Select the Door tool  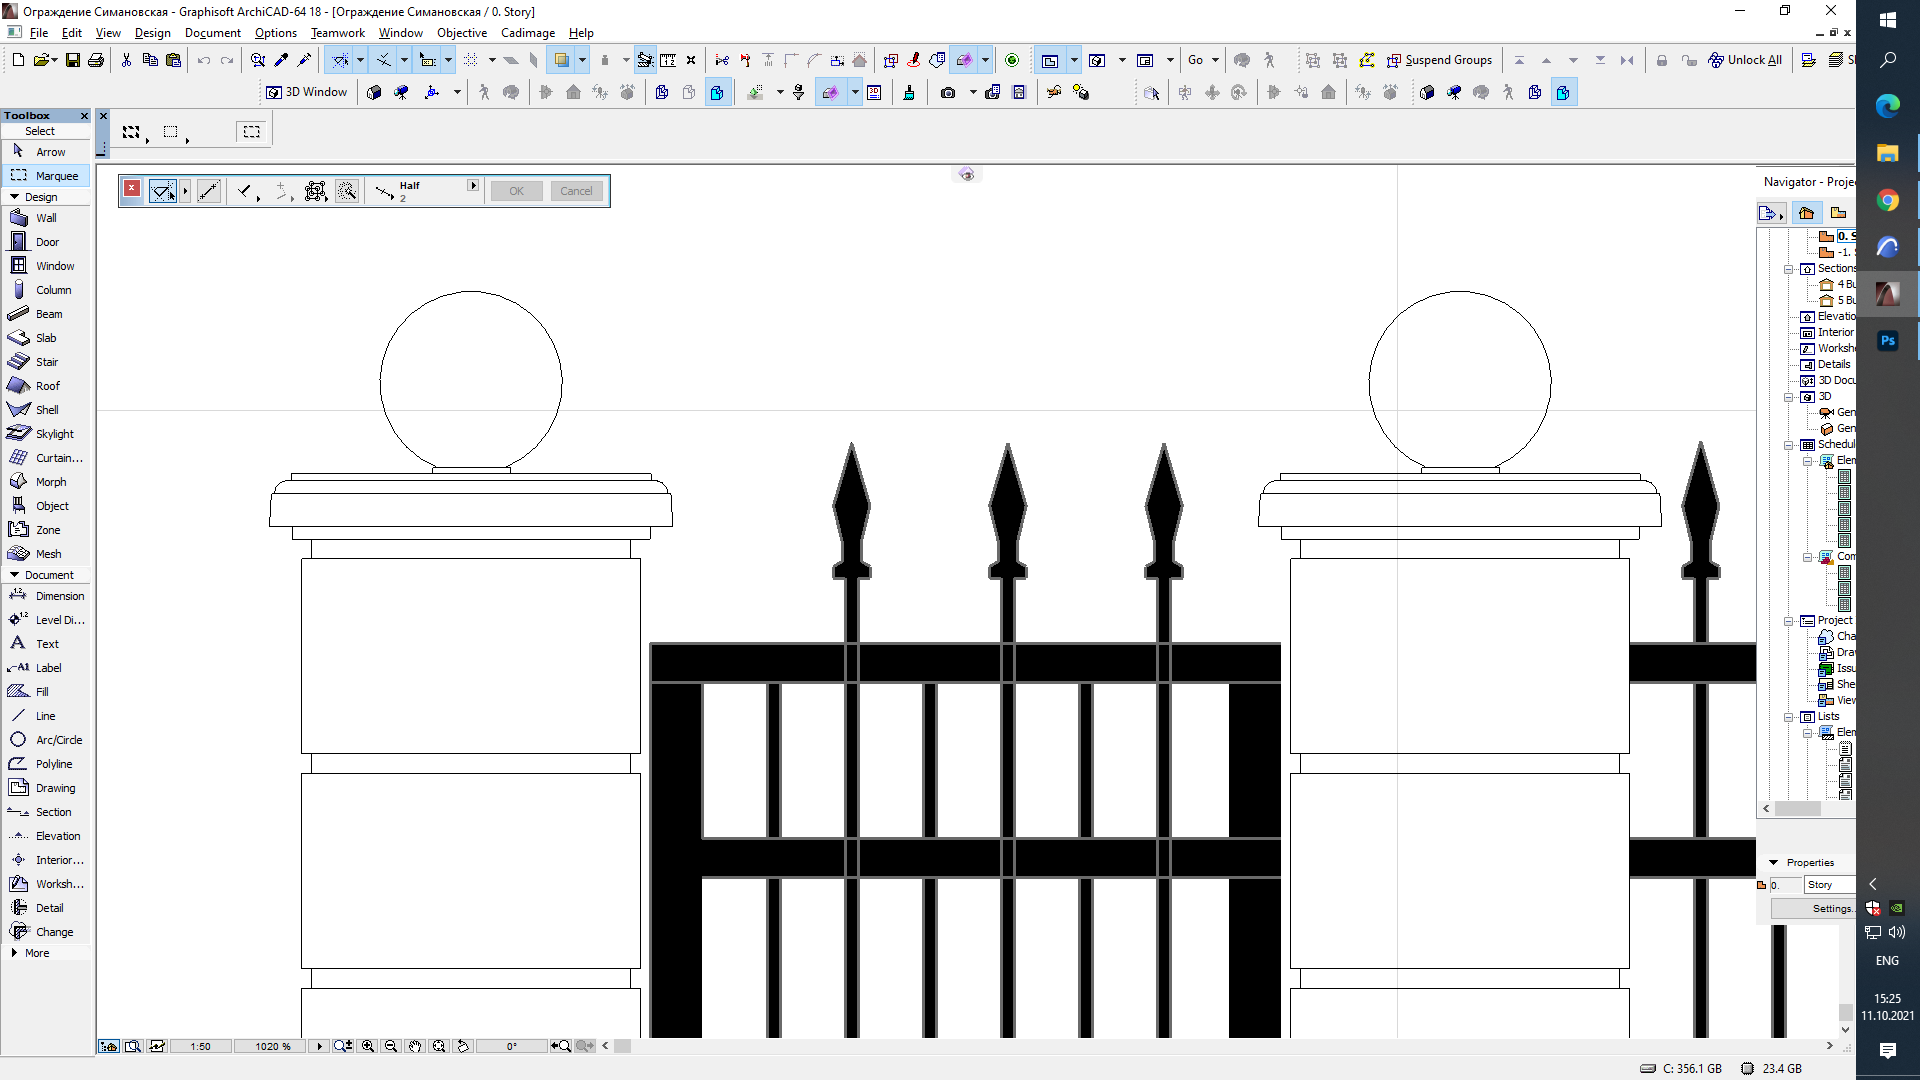click(46, 242)
